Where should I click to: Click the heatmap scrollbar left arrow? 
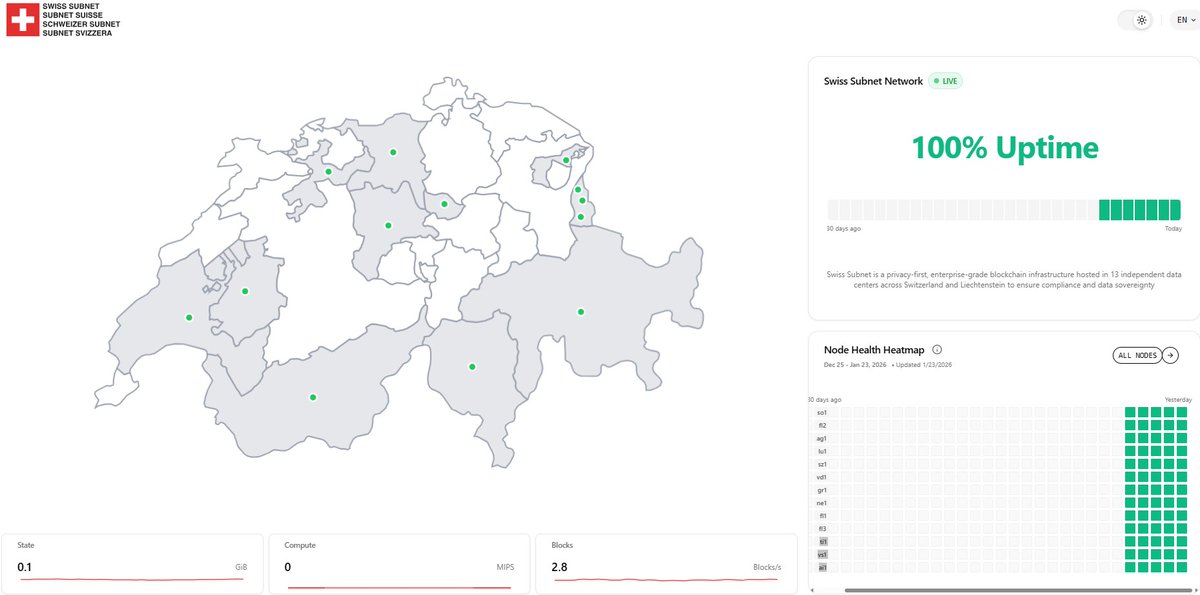pyautogui.click(x=813, y=590)
